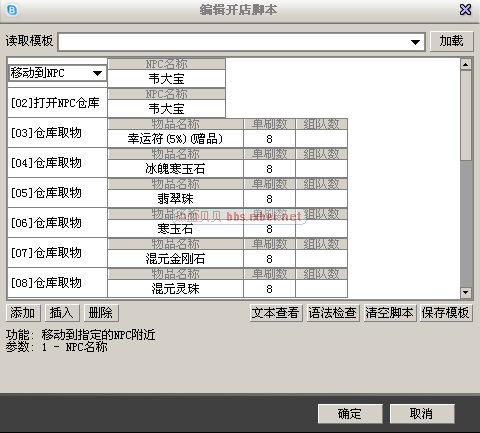This screenshot has width=480, height=433.
Task: Click the app logo icon in title bar
Action: [12, 10]
